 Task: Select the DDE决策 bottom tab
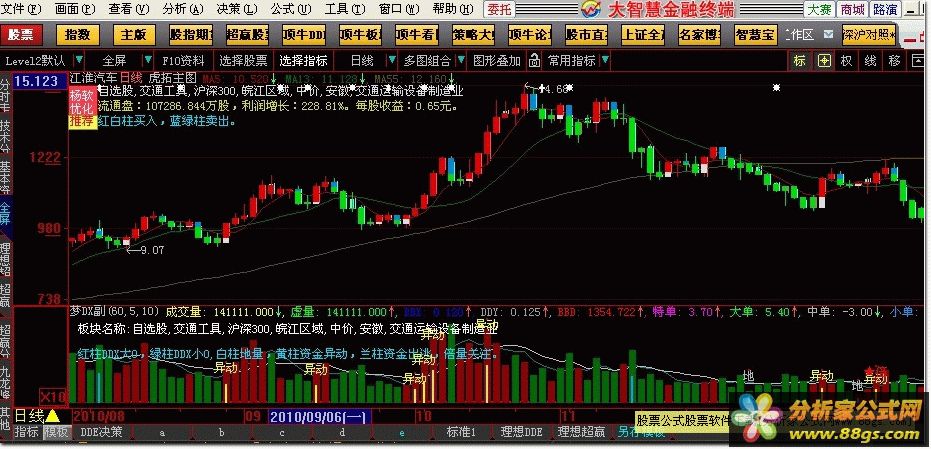[102, 432]
